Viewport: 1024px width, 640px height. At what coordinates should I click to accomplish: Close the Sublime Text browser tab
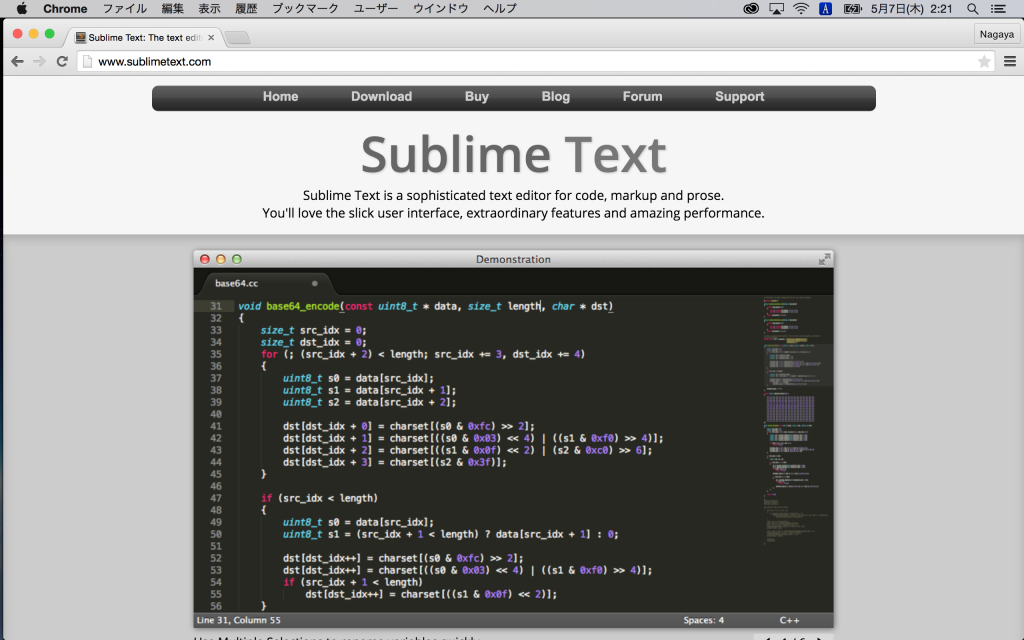[x=211, y=37]
